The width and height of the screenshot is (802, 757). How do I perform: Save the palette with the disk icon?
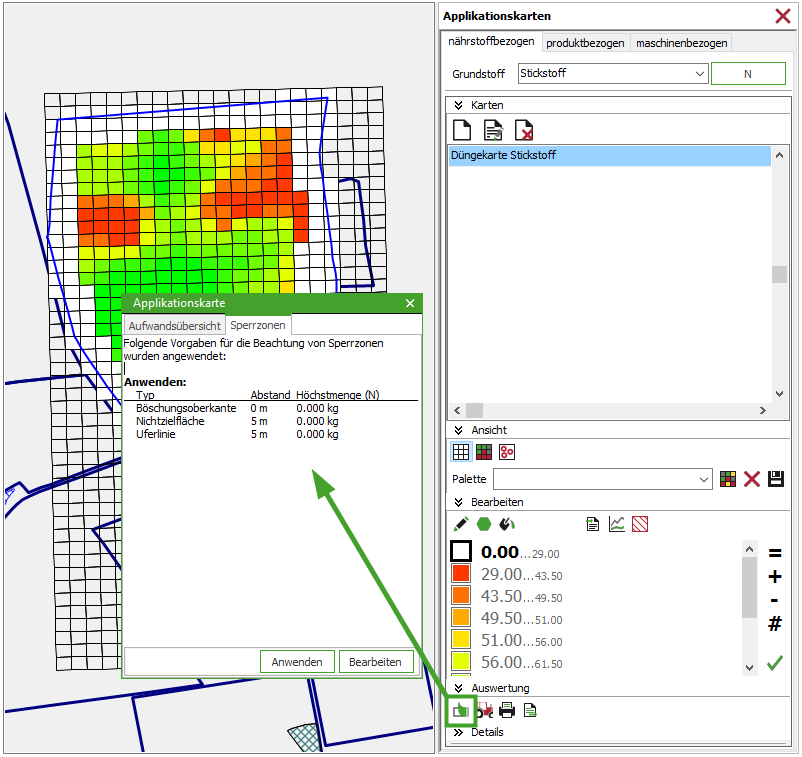[x=775, y=479]
